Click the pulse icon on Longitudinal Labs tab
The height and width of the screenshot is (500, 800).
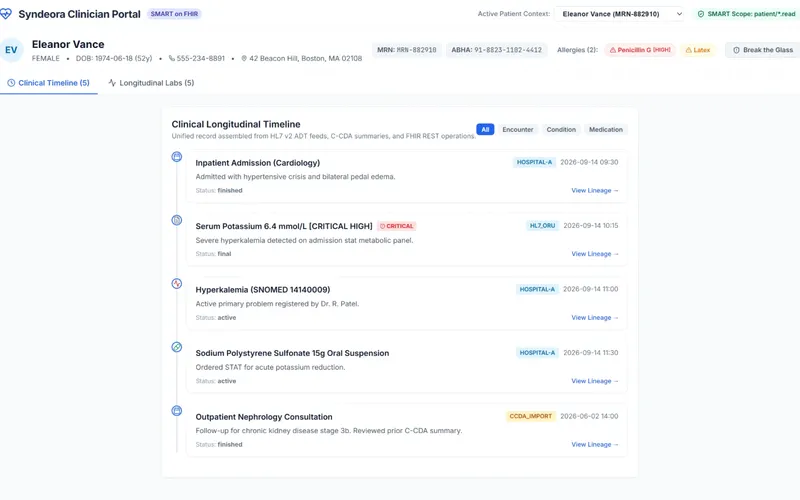click(x=112, y=83)
